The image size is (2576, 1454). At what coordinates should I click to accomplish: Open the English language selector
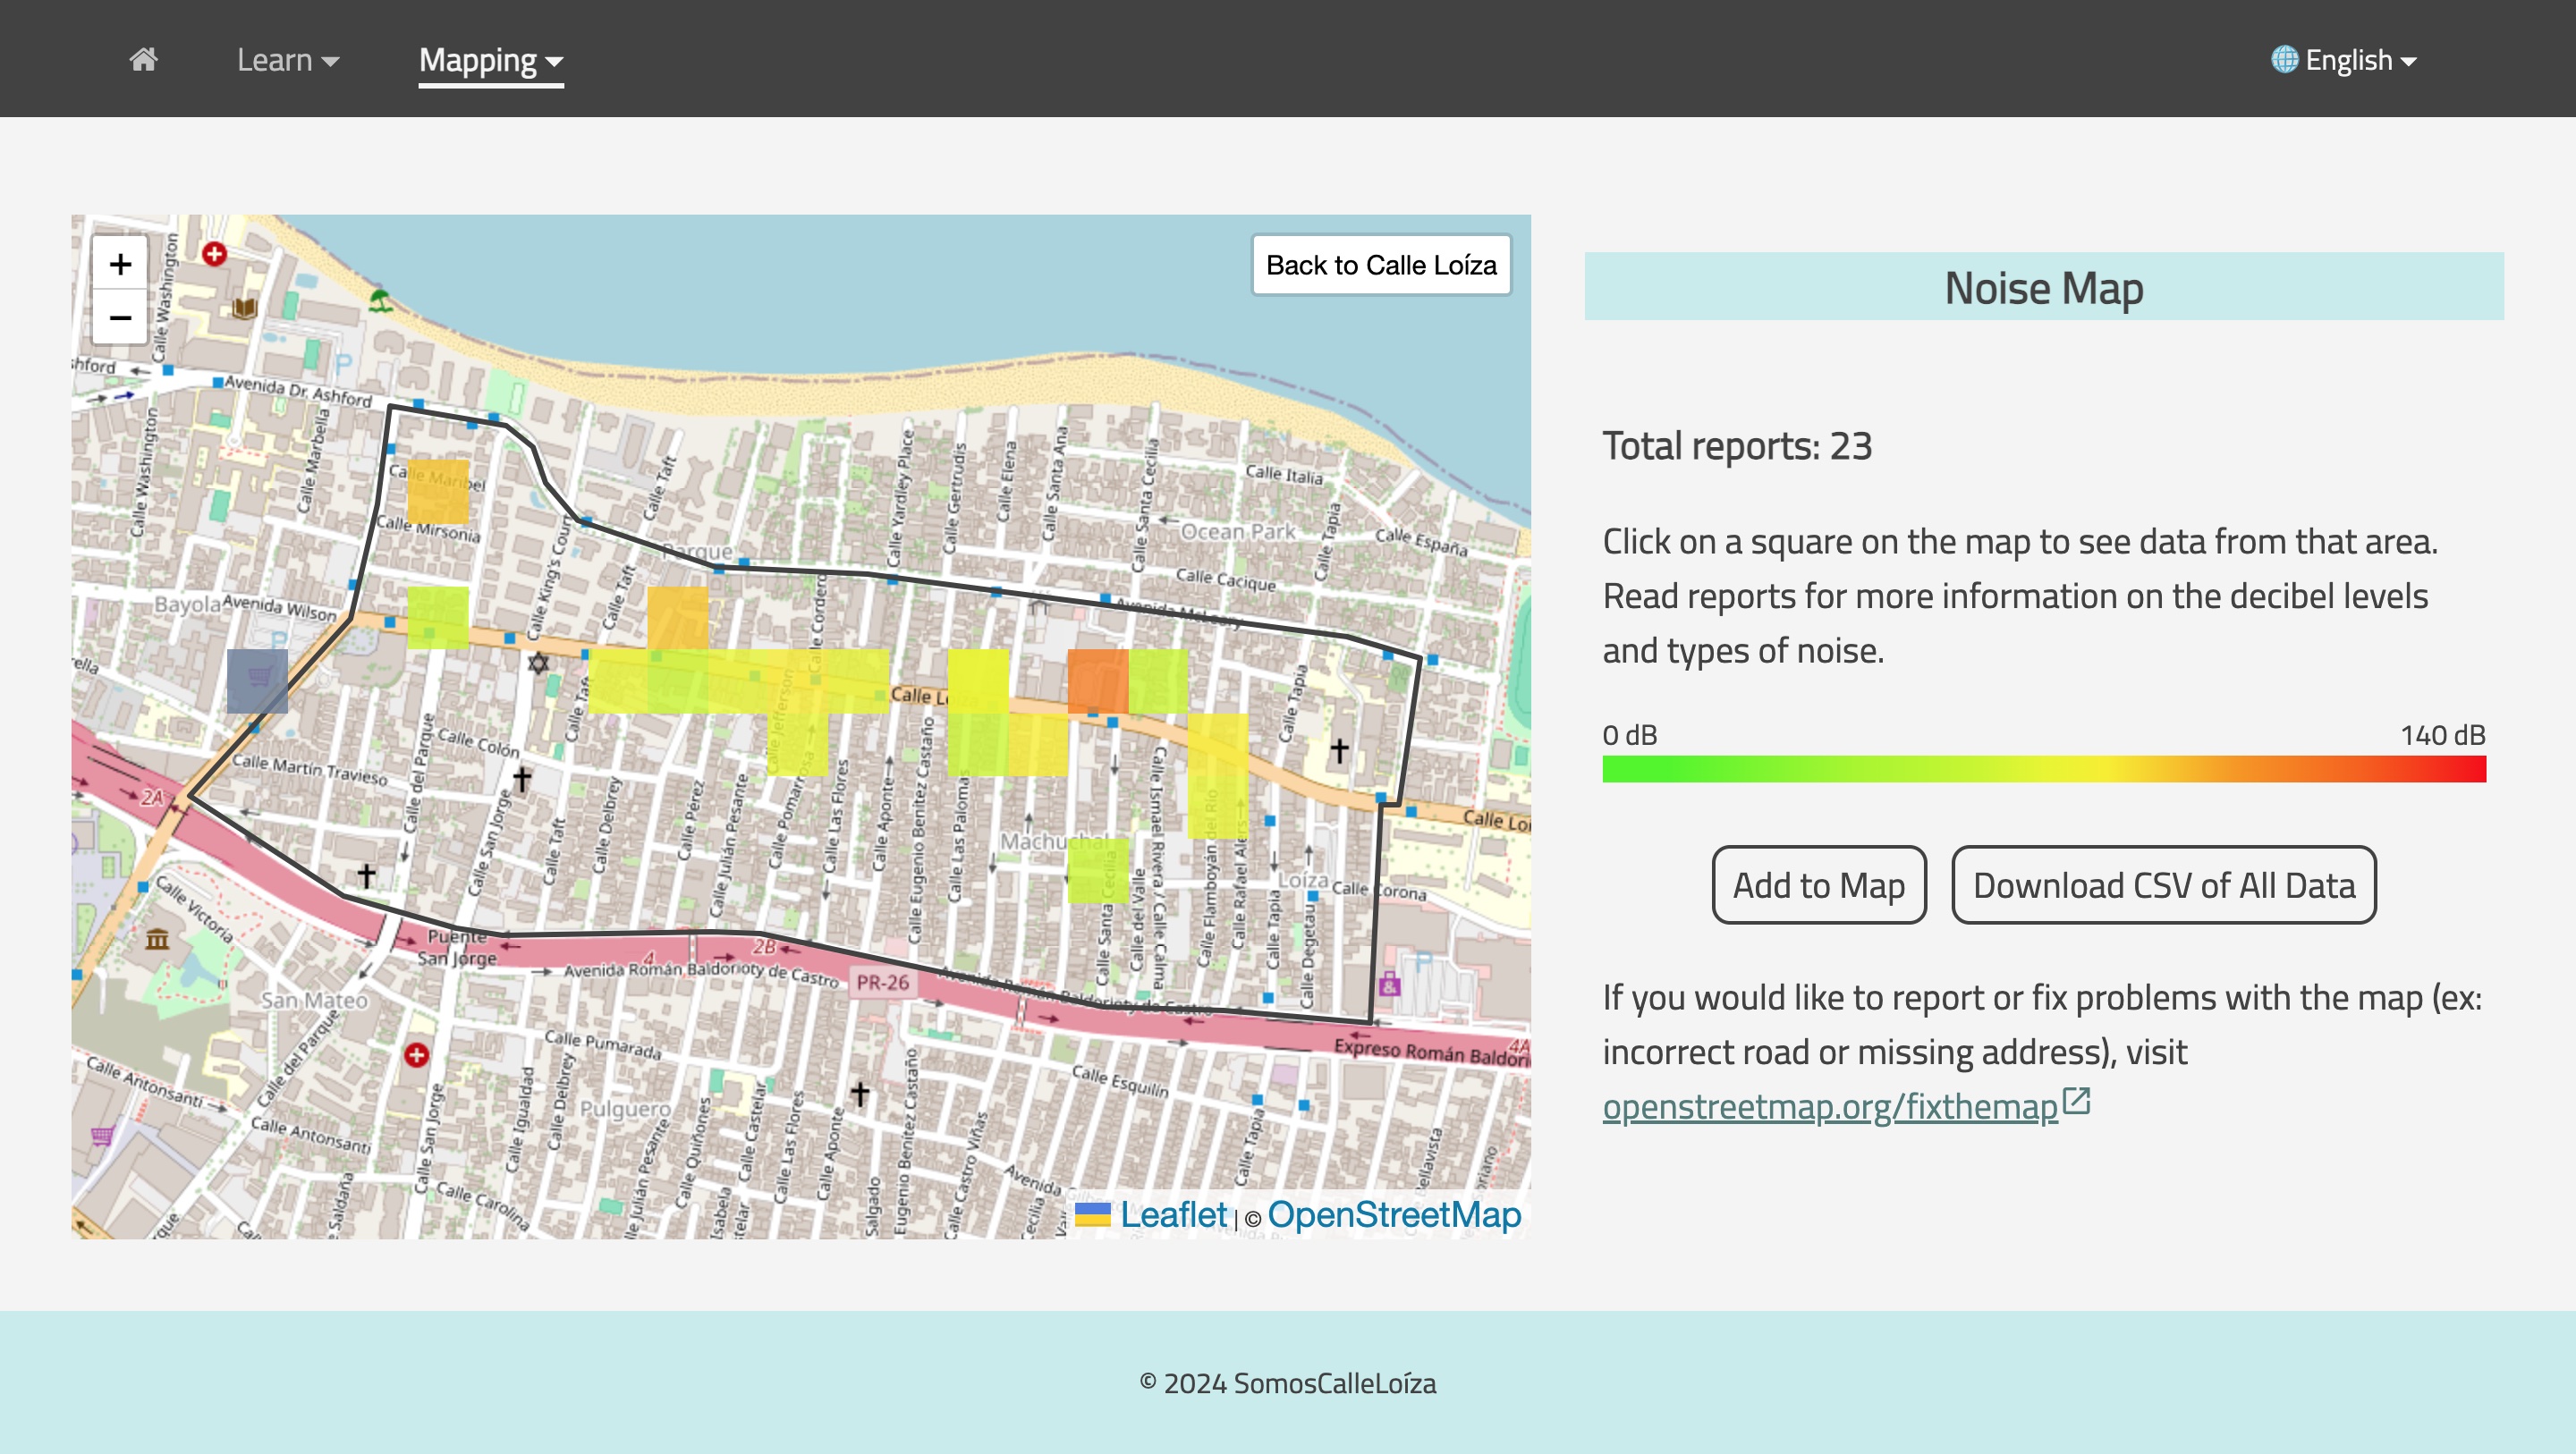2344,60
